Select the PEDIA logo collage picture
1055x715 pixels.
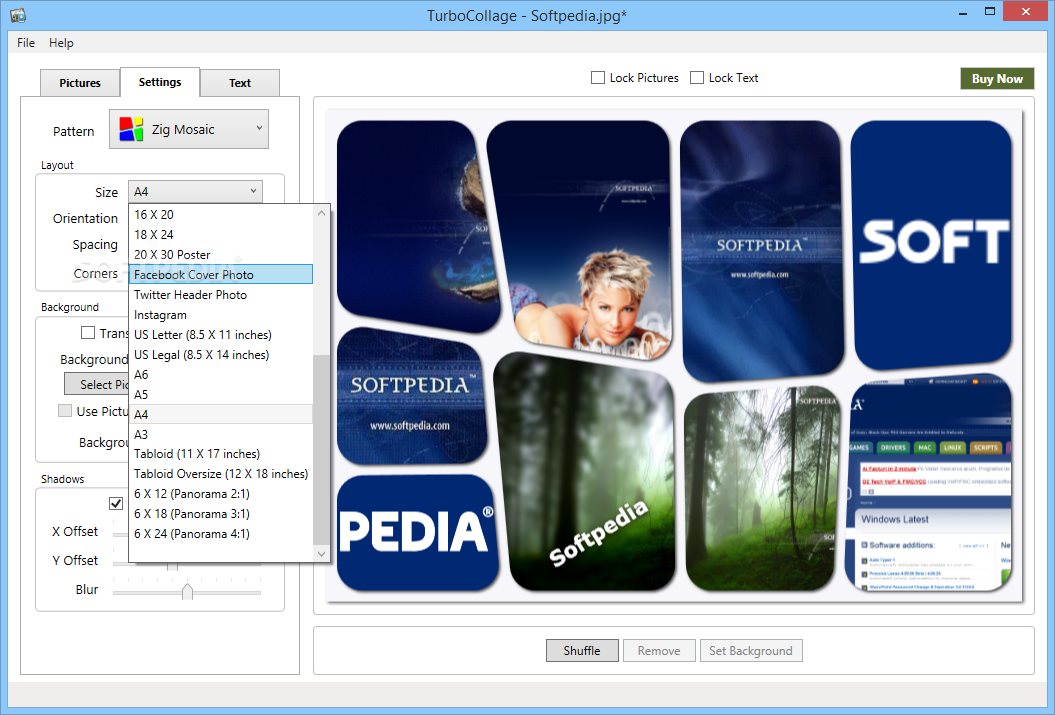click(x=417, y=531)
